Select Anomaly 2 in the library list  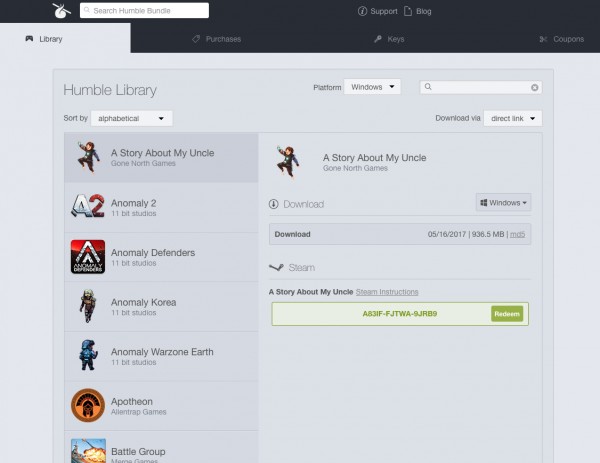[x=161, y=207]
